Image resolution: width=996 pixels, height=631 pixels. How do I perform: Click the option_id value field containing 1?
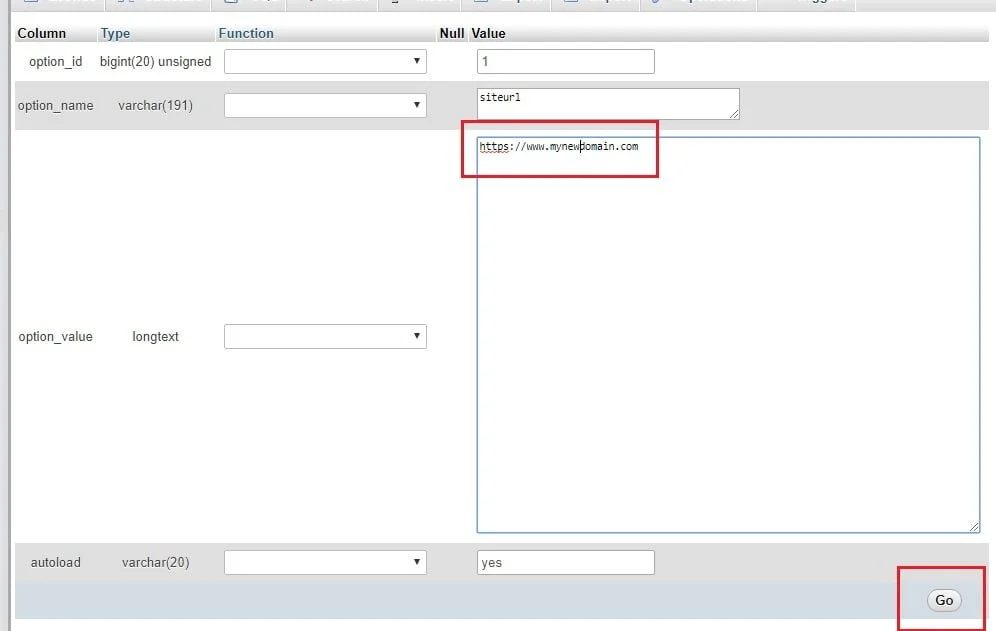click(x=565, y=62)
